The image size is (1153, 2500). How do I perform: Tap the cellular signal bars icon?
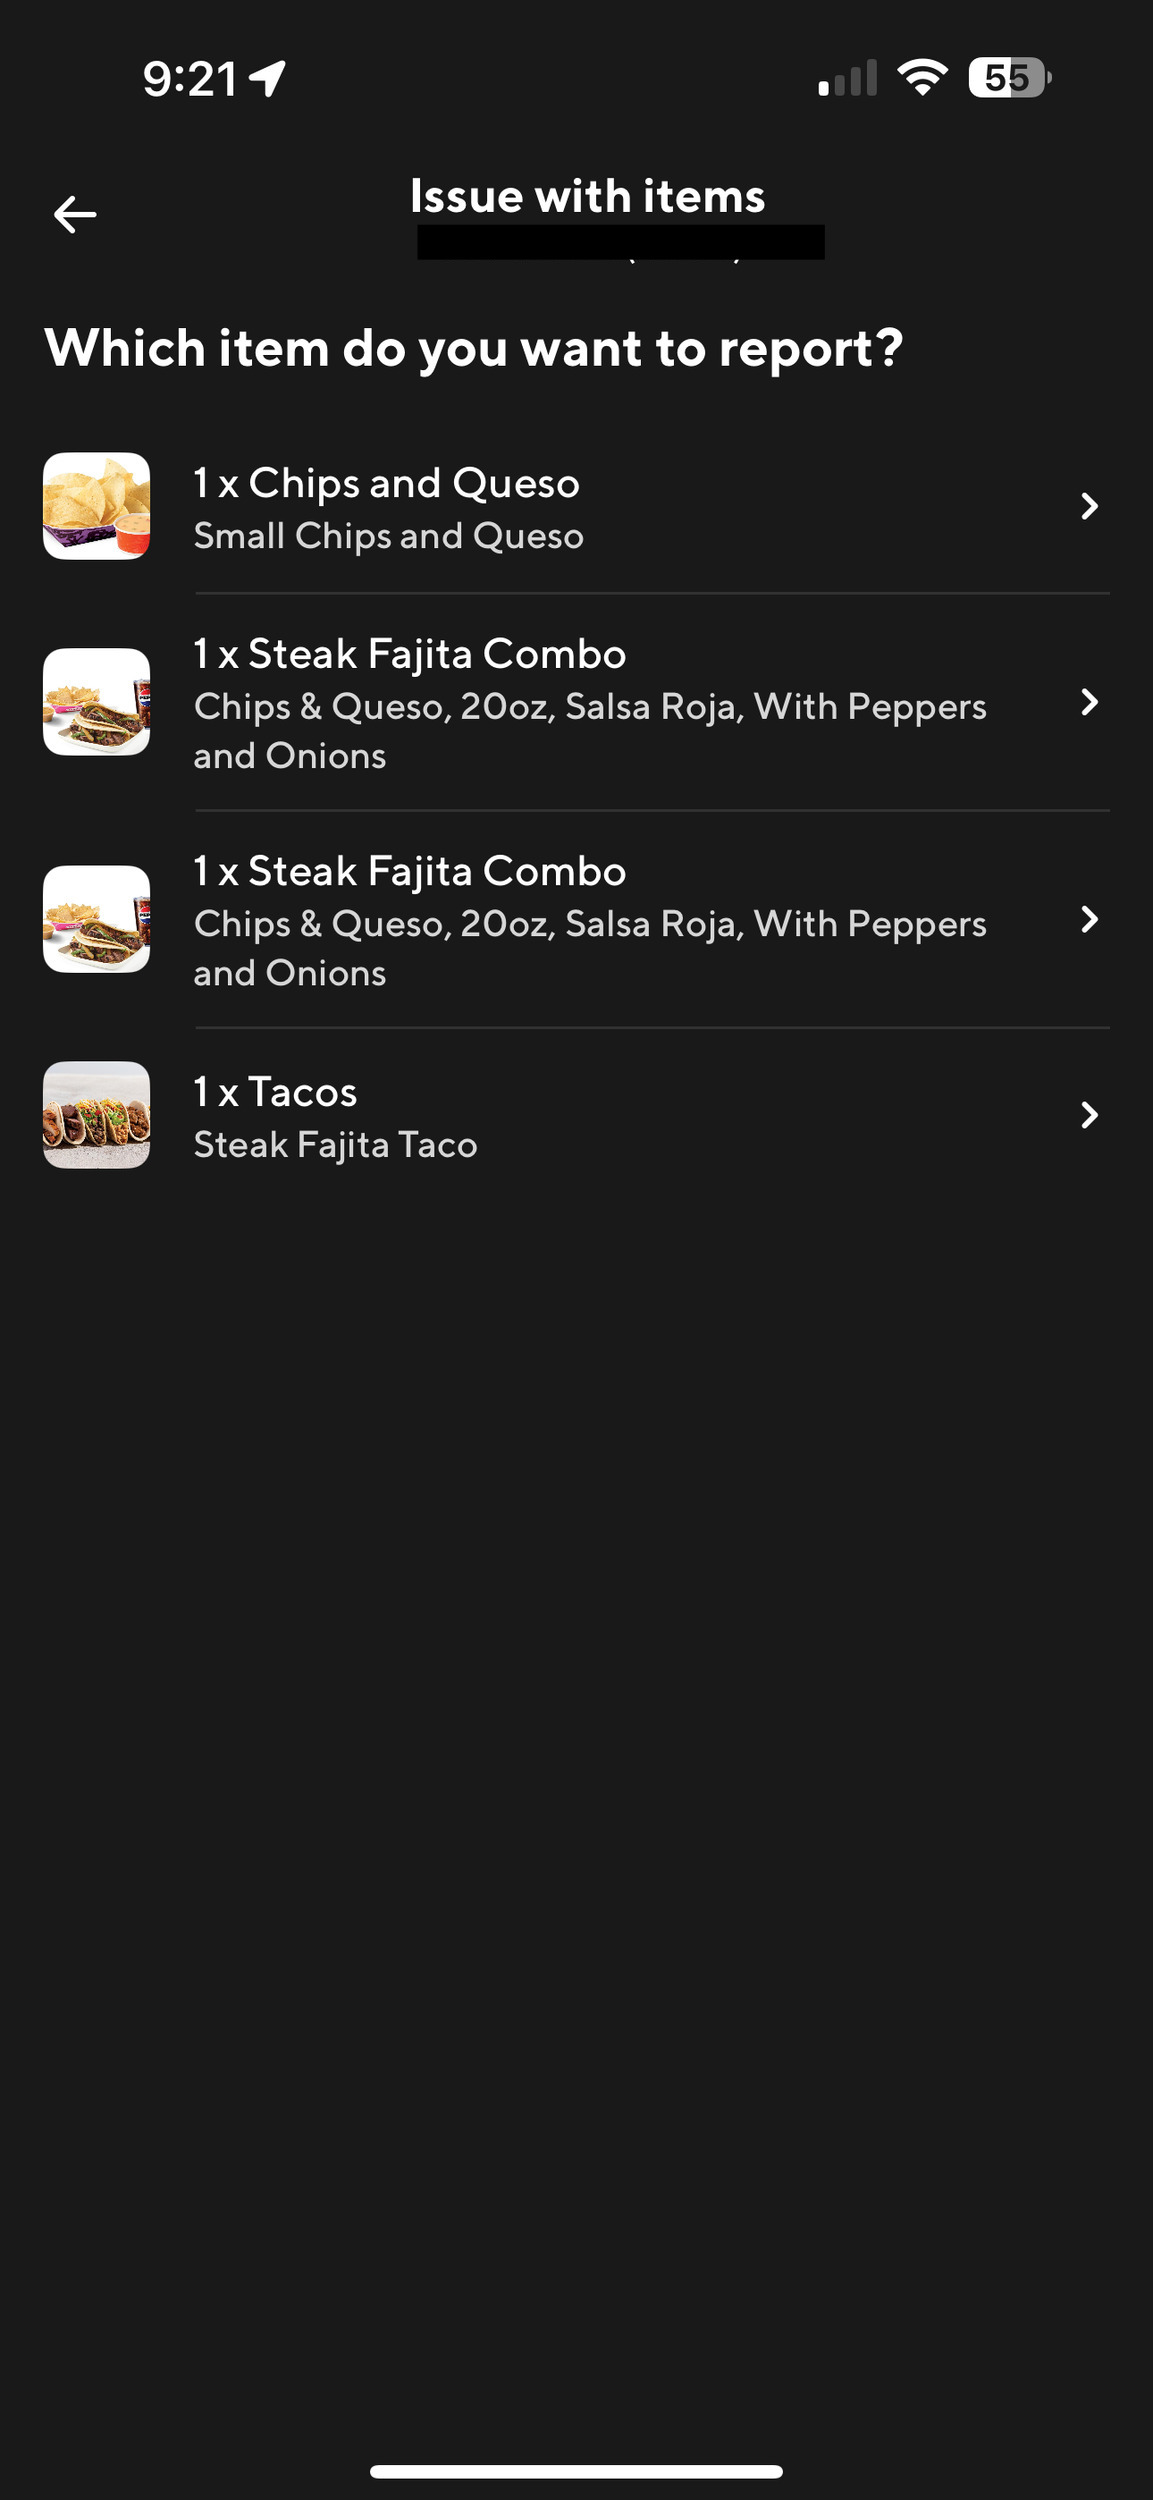(847, 78)
